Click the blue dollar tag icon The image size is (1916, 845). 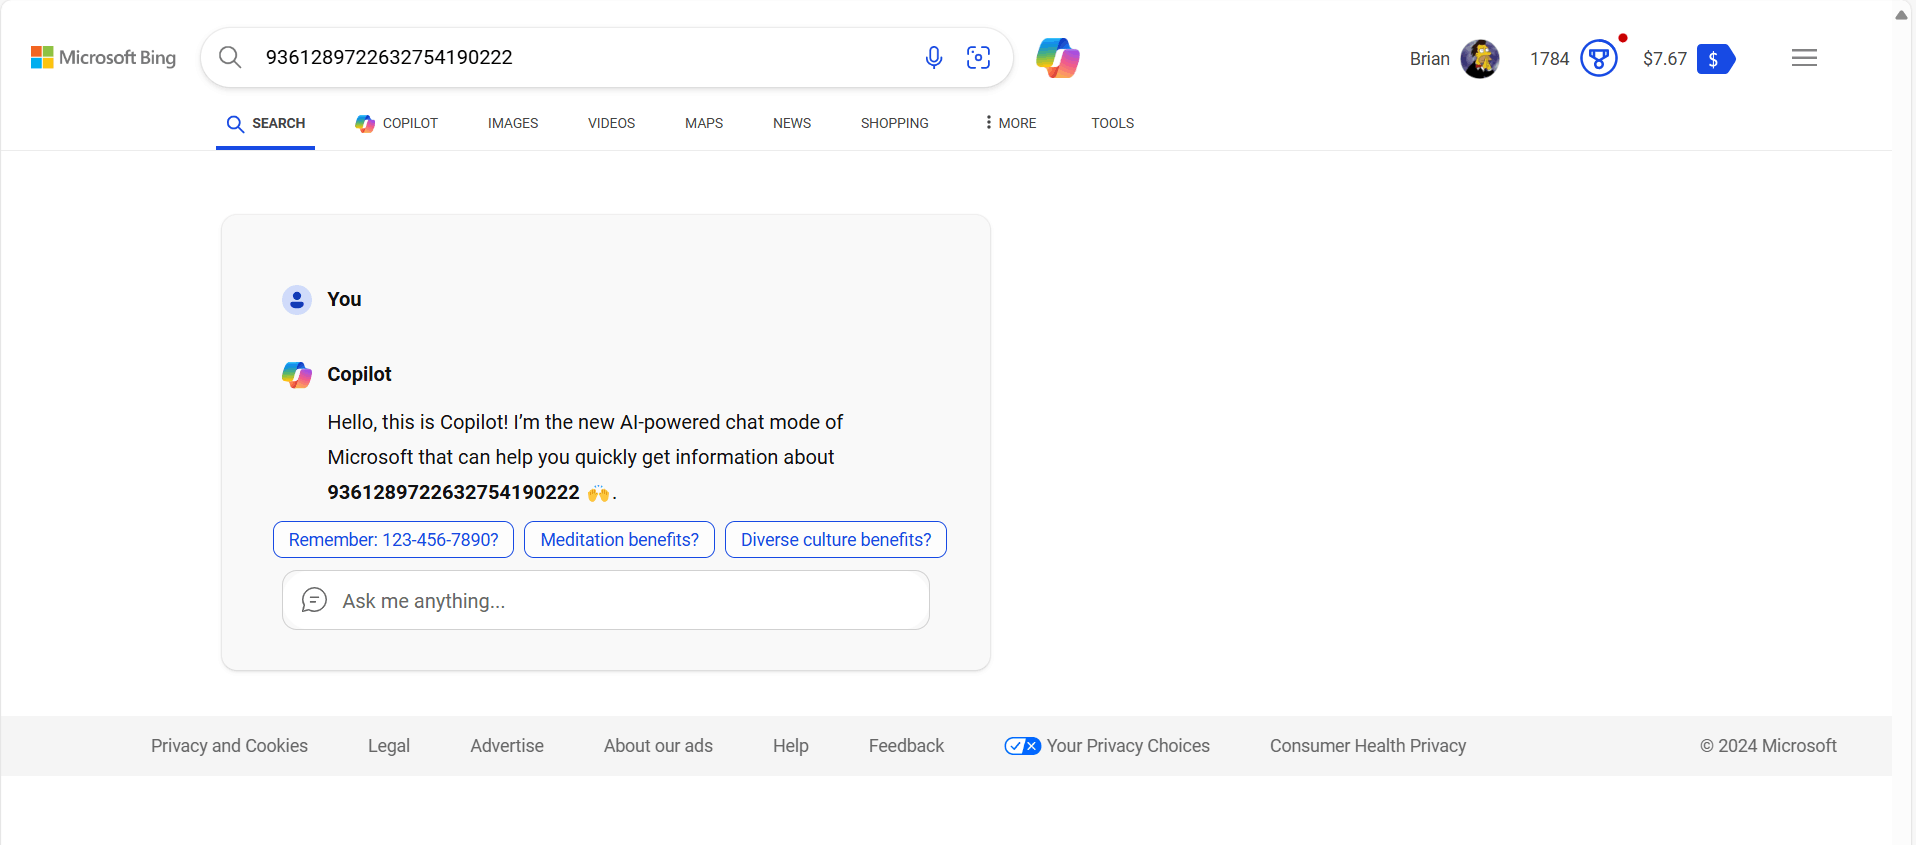click(x=1716, y=59)
